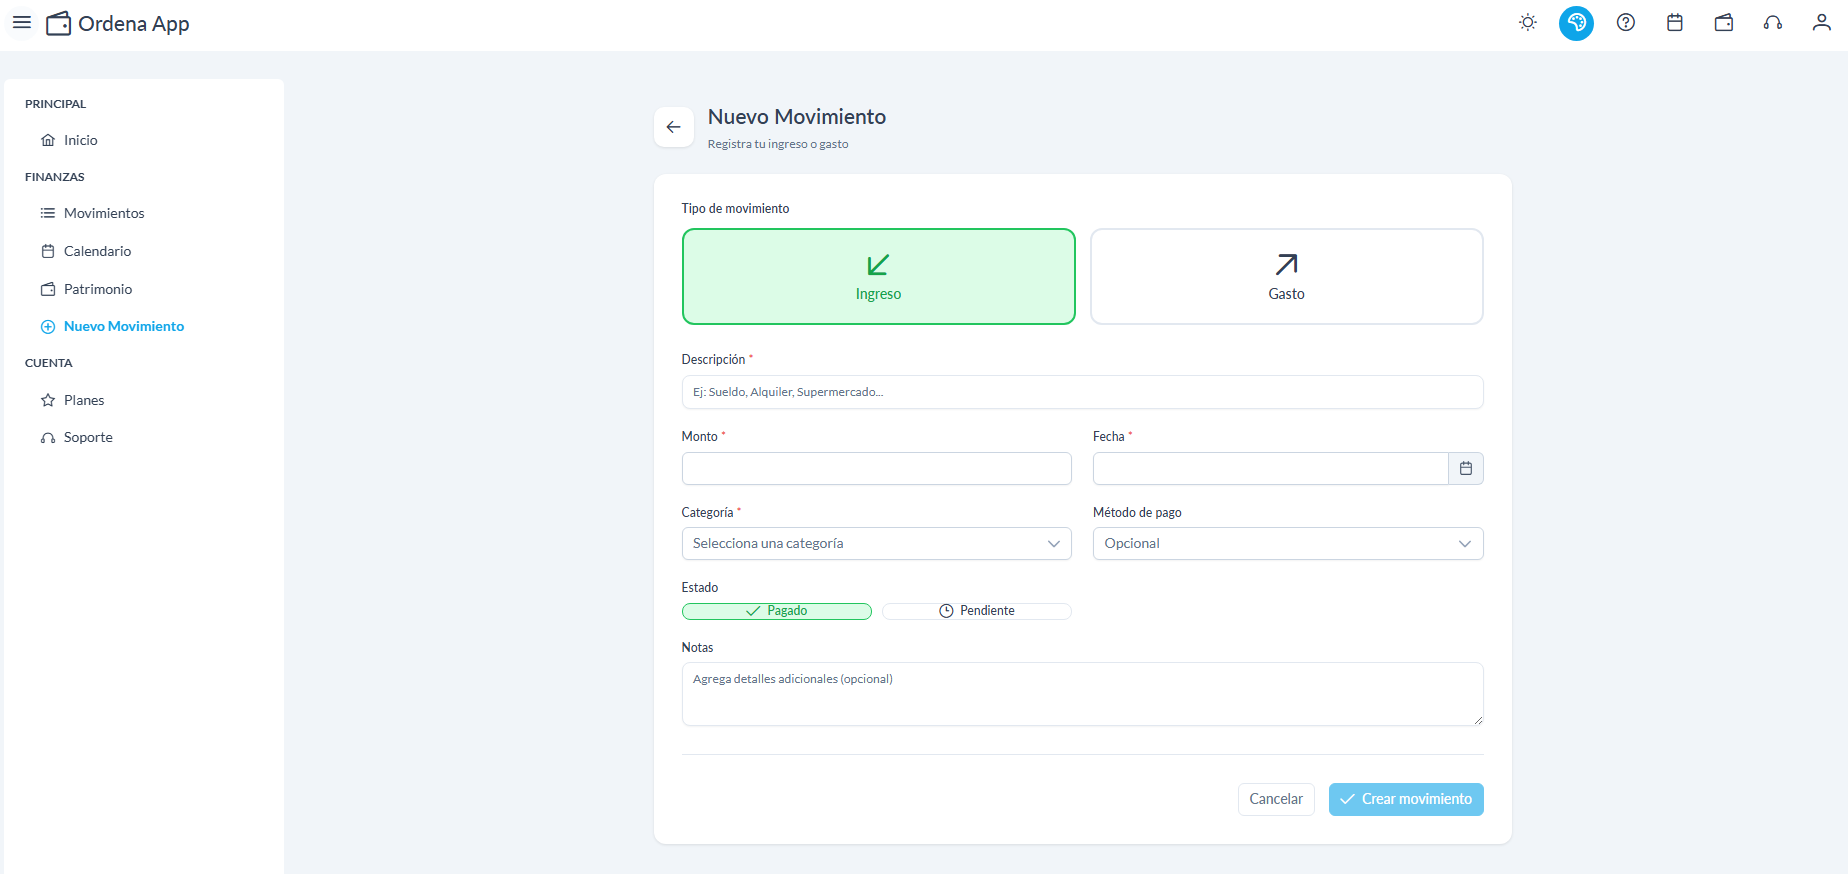The image size is (1848, 874).
Task: Expand the Categoría dropdown
Action: 876,544
